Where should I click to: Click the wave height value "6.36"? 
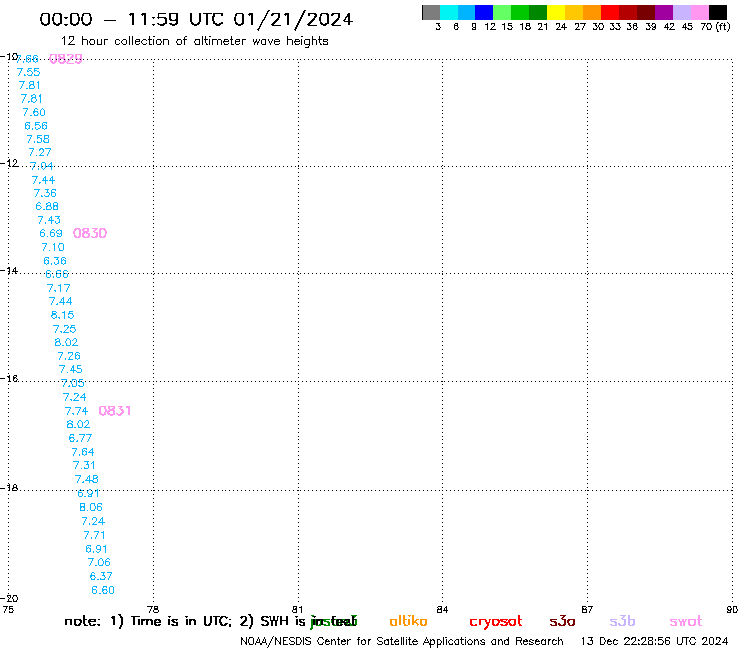click(x=55, y=261)
